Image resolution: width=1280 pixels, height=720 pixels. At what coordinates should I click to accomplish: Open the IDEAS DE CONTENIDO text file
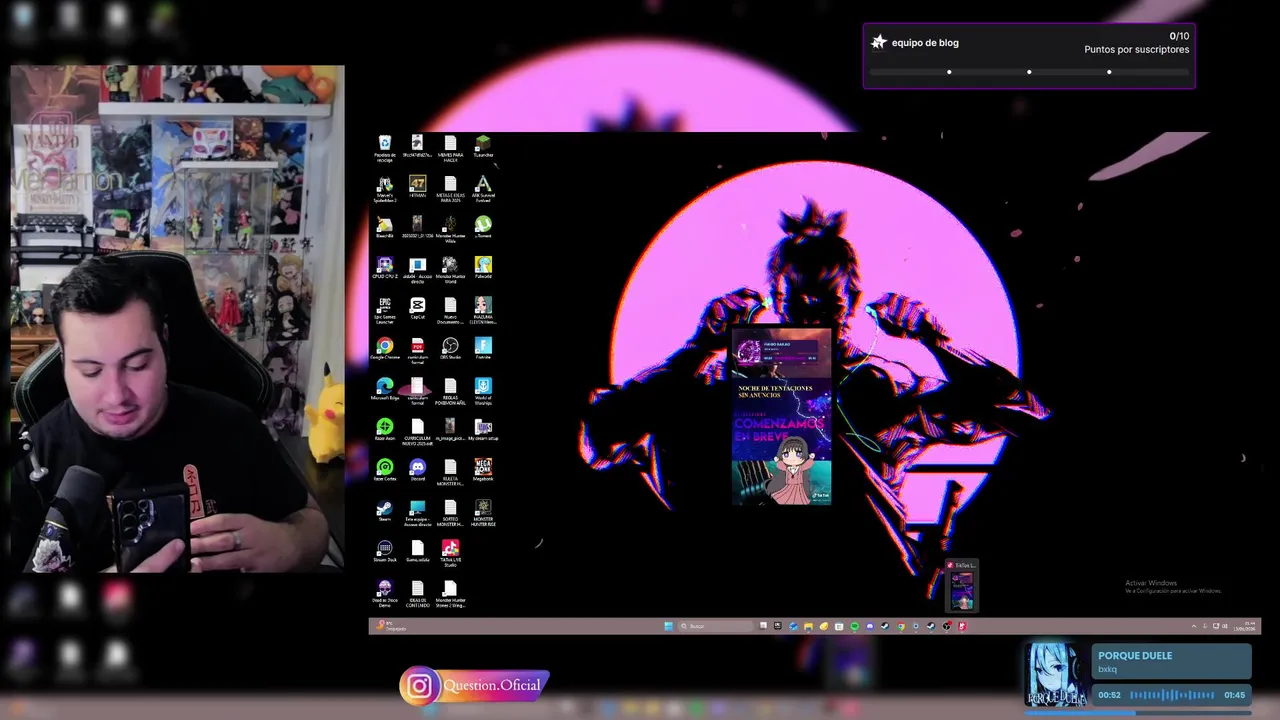coord(417,592)
